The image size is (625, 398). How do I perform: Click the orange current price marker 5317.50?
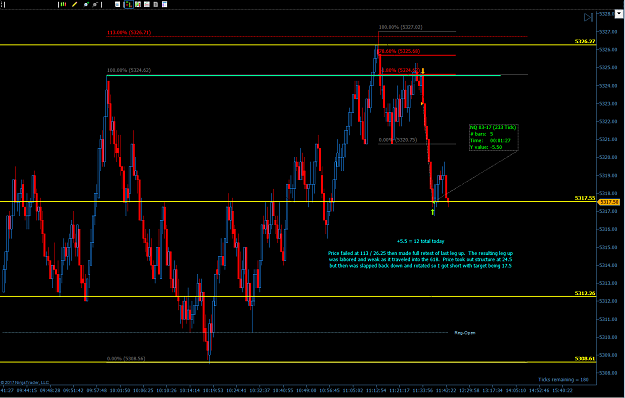click(609, 202)
